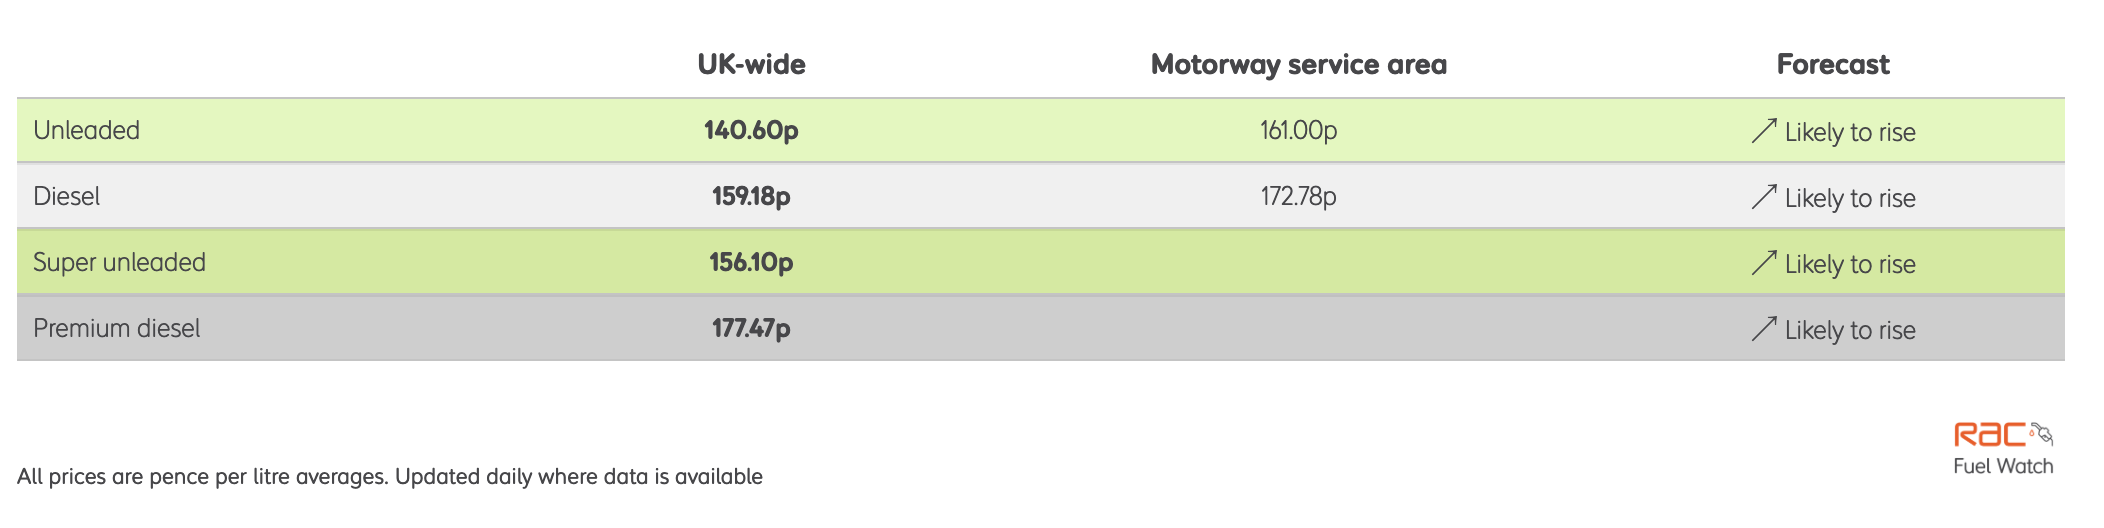Viewport: 2104px width, 528px height.
Task: Click the rise arrow for Premium diesel
Action: tap(1764, 329)
